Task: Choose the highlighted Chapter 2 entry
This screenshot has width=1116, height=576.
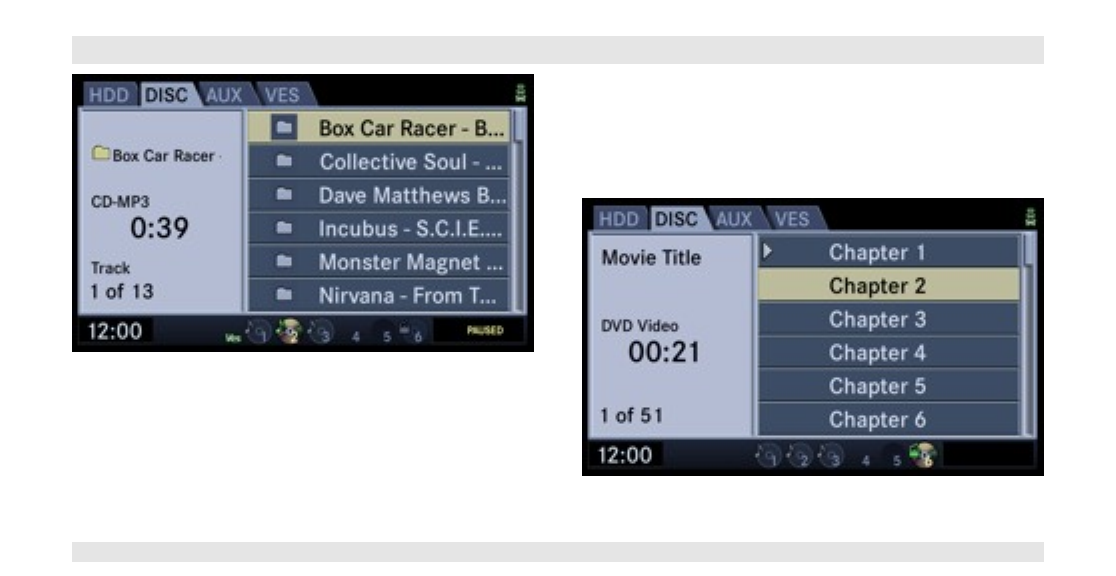Action: 889,286
